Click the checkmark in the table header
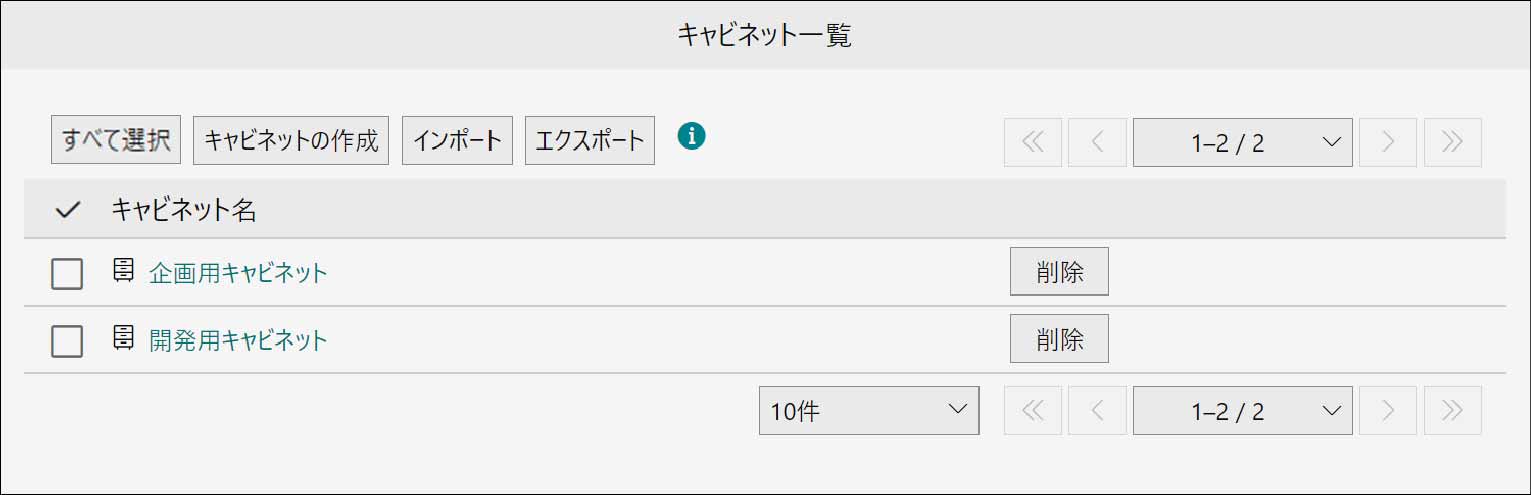The height and width of the screenshot is (495, 1531). point(67,210)
